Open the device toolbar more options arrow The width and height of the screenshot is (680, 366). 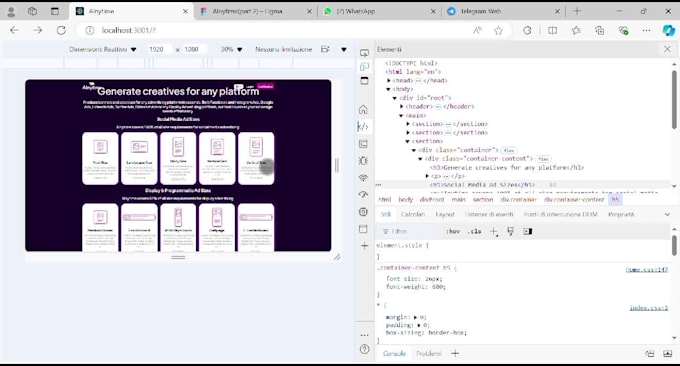(344, 49)
